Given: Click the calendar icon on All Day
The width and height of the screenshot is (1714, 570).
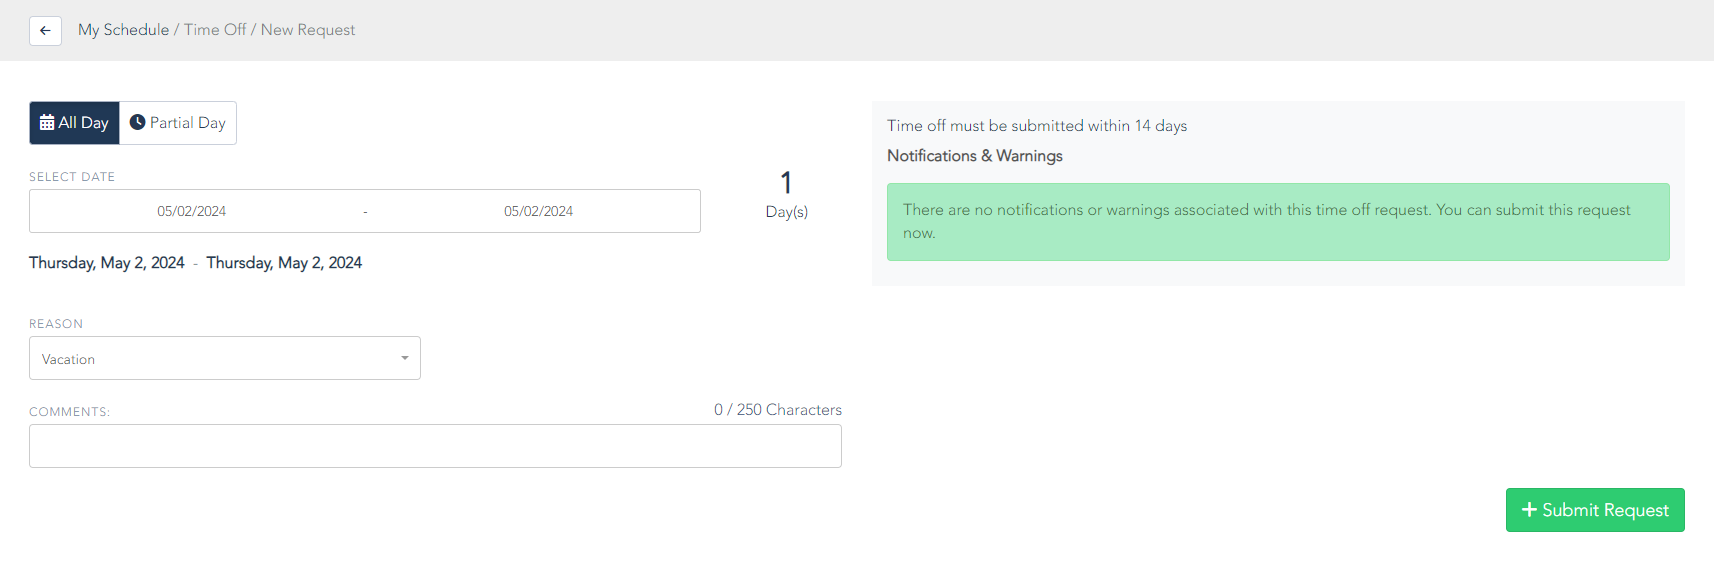Looking at the screenshot, I should pos(47,123).
